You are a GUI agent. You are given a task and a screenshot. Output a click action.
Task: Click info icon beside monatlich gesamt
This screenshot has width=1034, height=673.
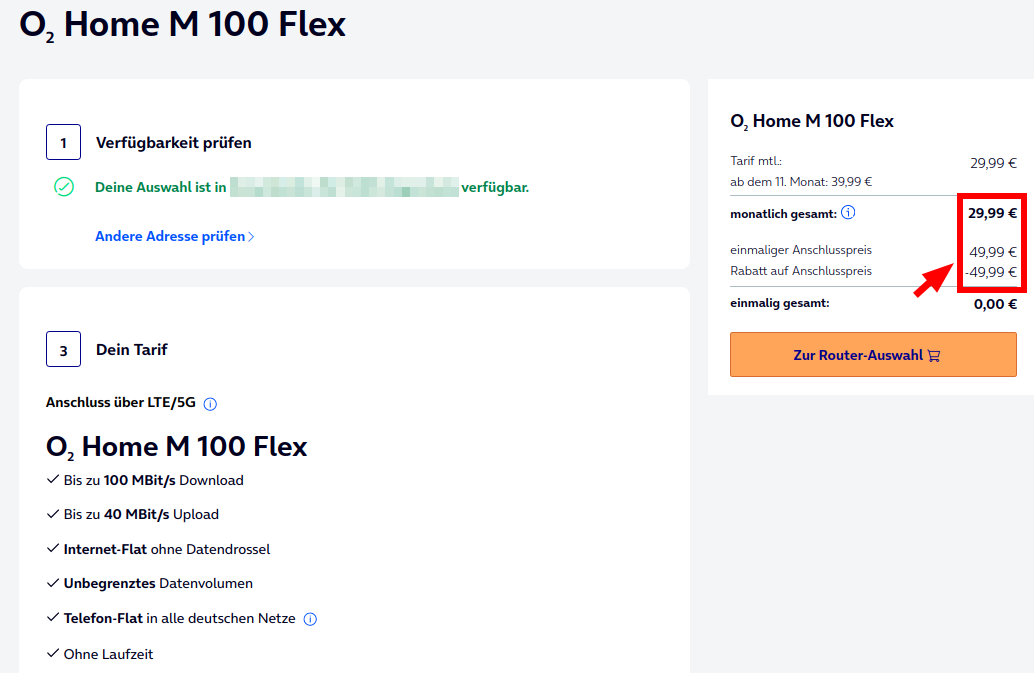coord(848,213)
